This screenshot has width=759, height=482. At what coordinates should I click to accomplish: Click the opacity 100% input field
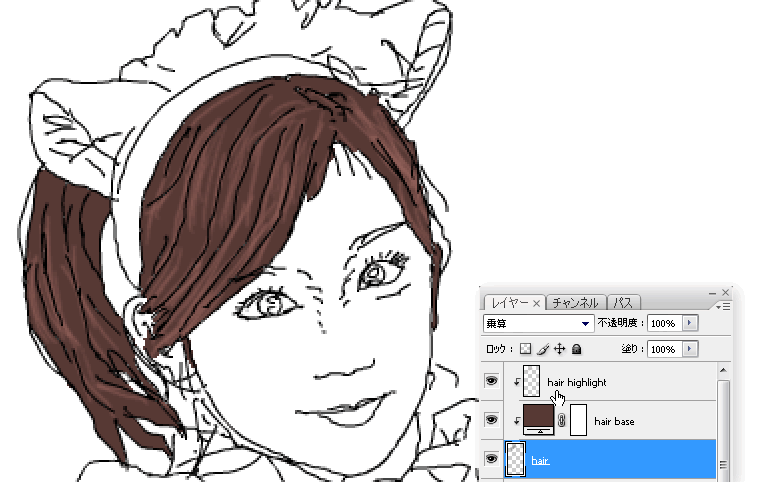point(665,323)
